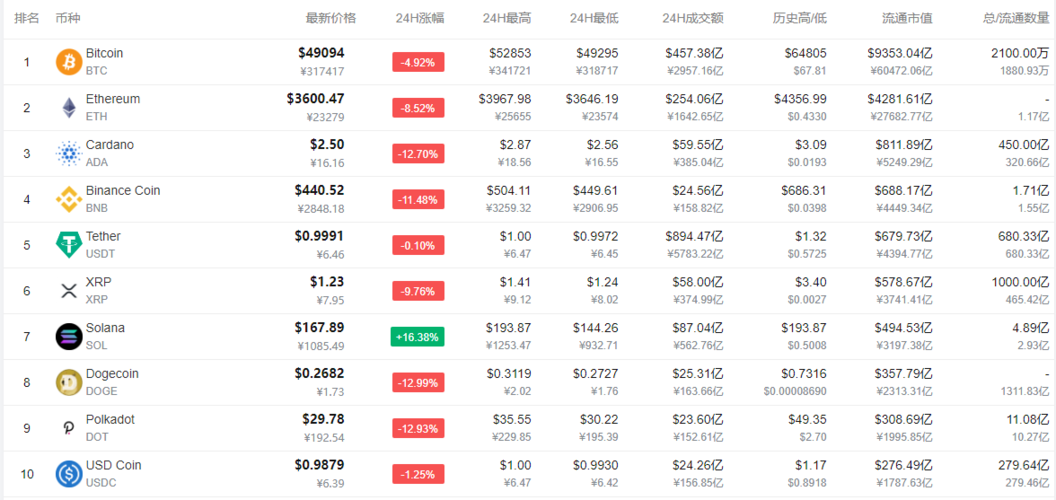Click the Ethereum diamond logo icon

[x=69, y=108]
